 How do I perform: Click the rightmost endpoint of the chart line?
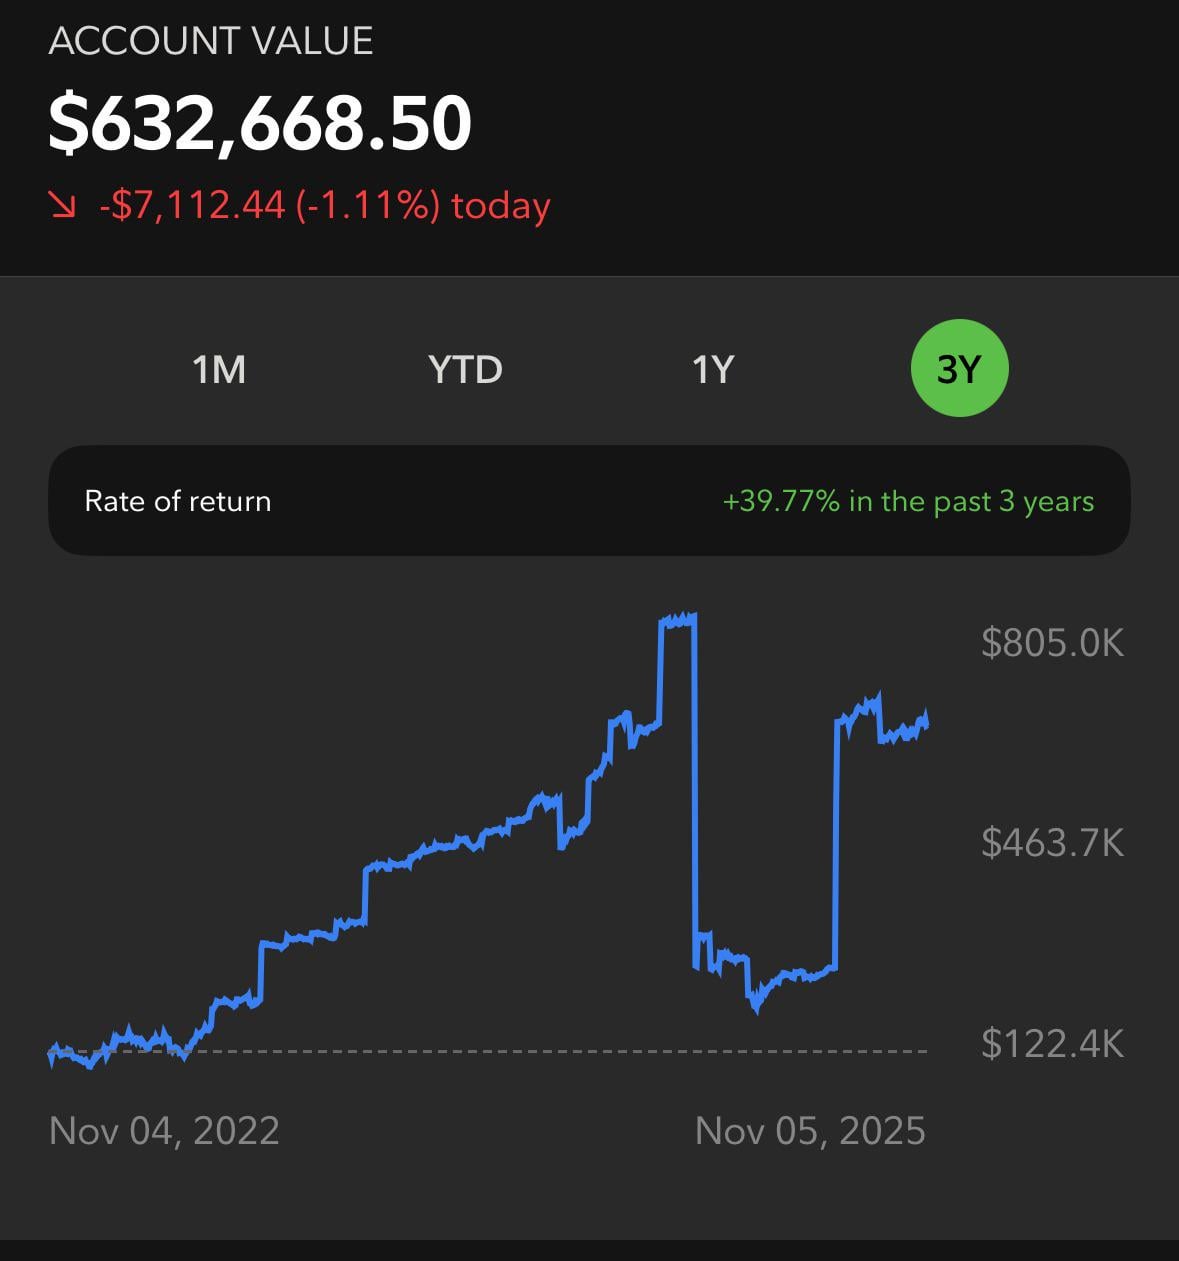coord(927,723)
